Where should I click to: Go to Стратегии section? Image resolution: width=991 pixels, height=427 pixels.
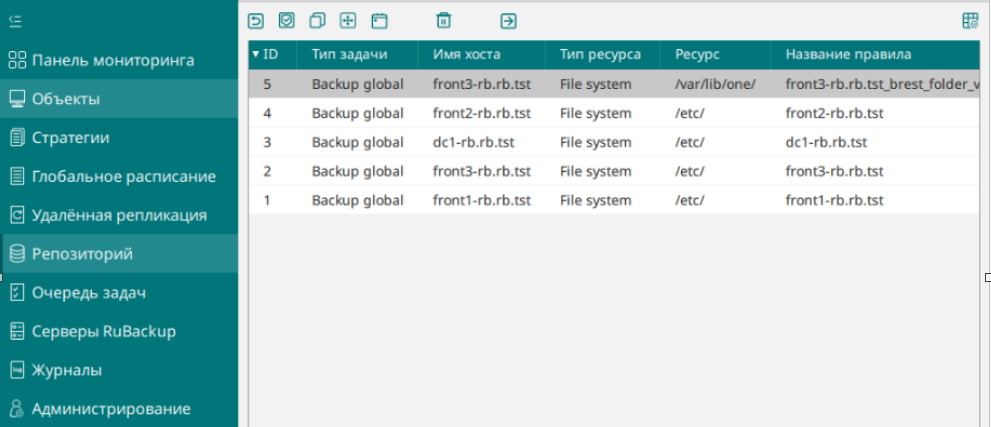click(x=119, y=138)
